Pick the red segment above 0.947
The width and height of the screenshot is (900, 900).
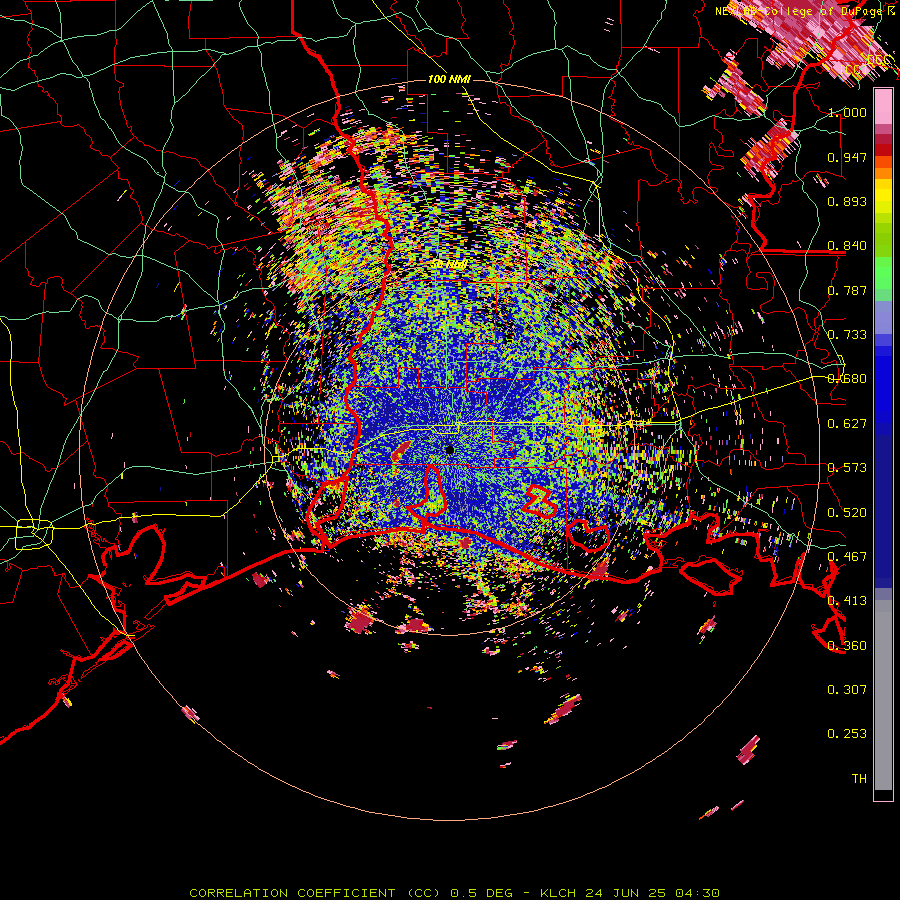(883, 150)
